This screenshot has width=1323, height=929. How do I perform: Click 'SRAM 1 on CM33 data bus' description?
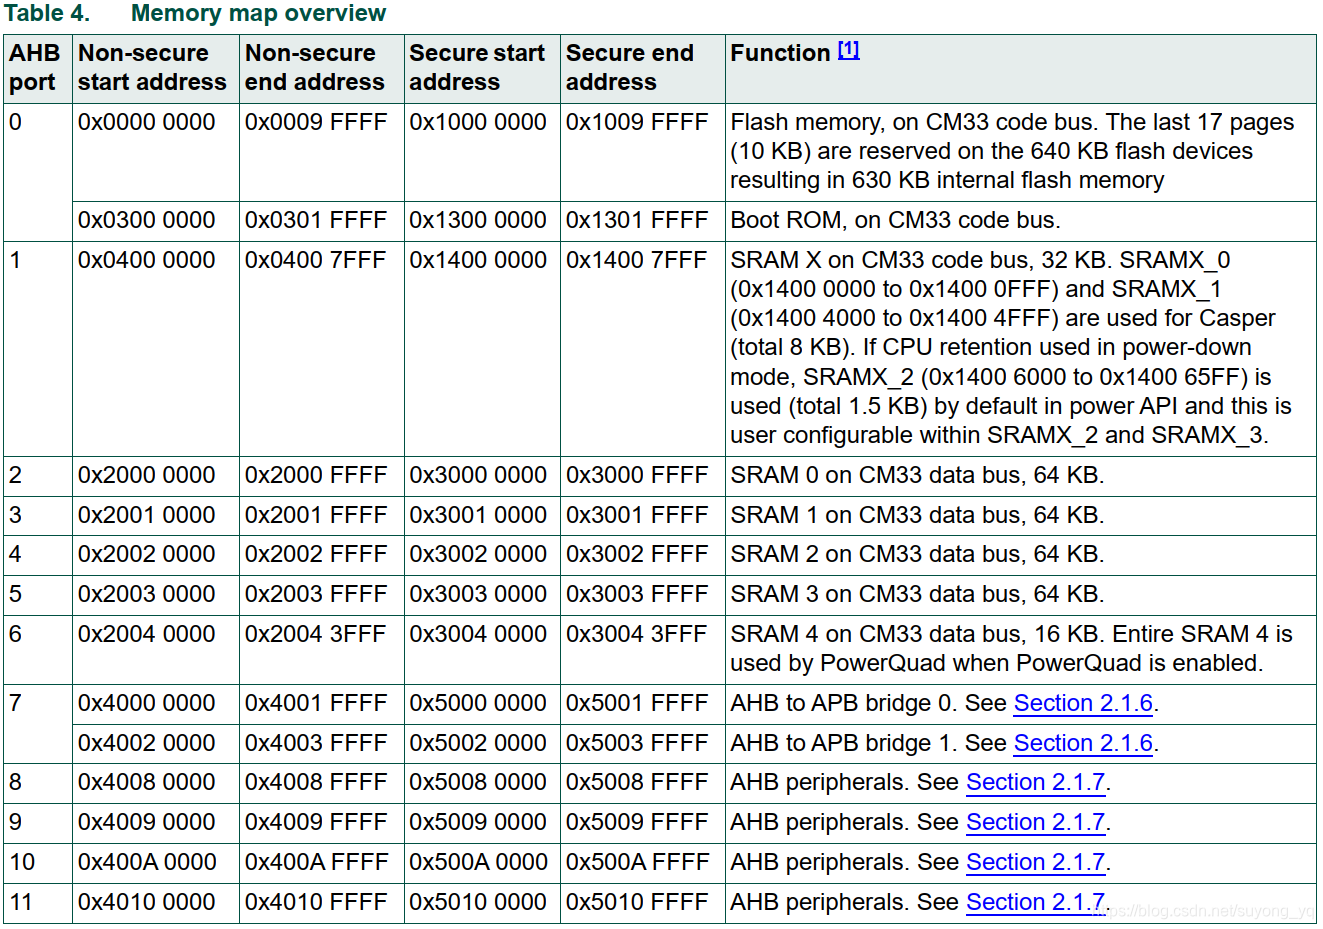tap(917, 515)
